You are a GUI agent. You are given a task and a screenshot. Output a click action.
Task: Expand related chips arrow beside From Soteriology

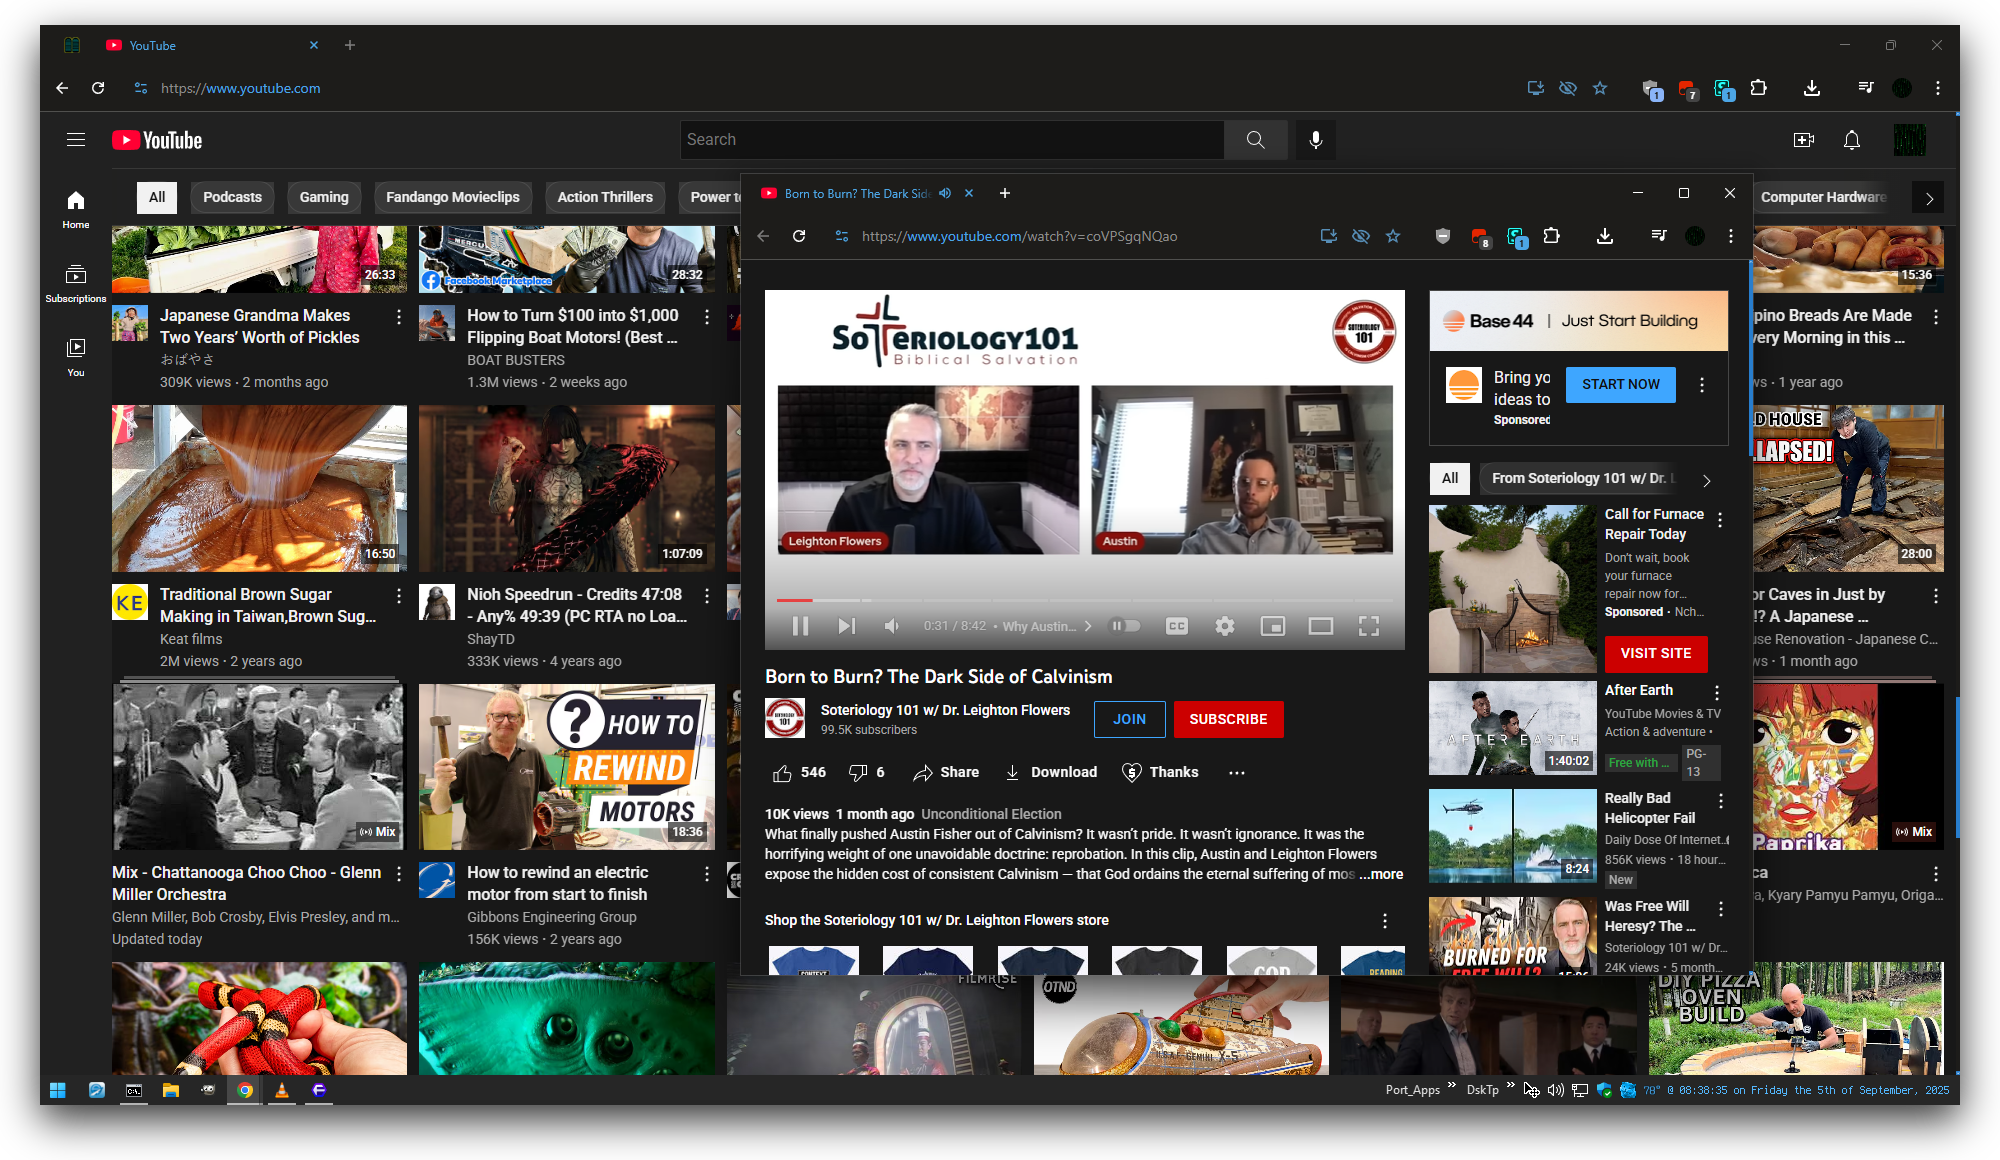pos(1707,480)
